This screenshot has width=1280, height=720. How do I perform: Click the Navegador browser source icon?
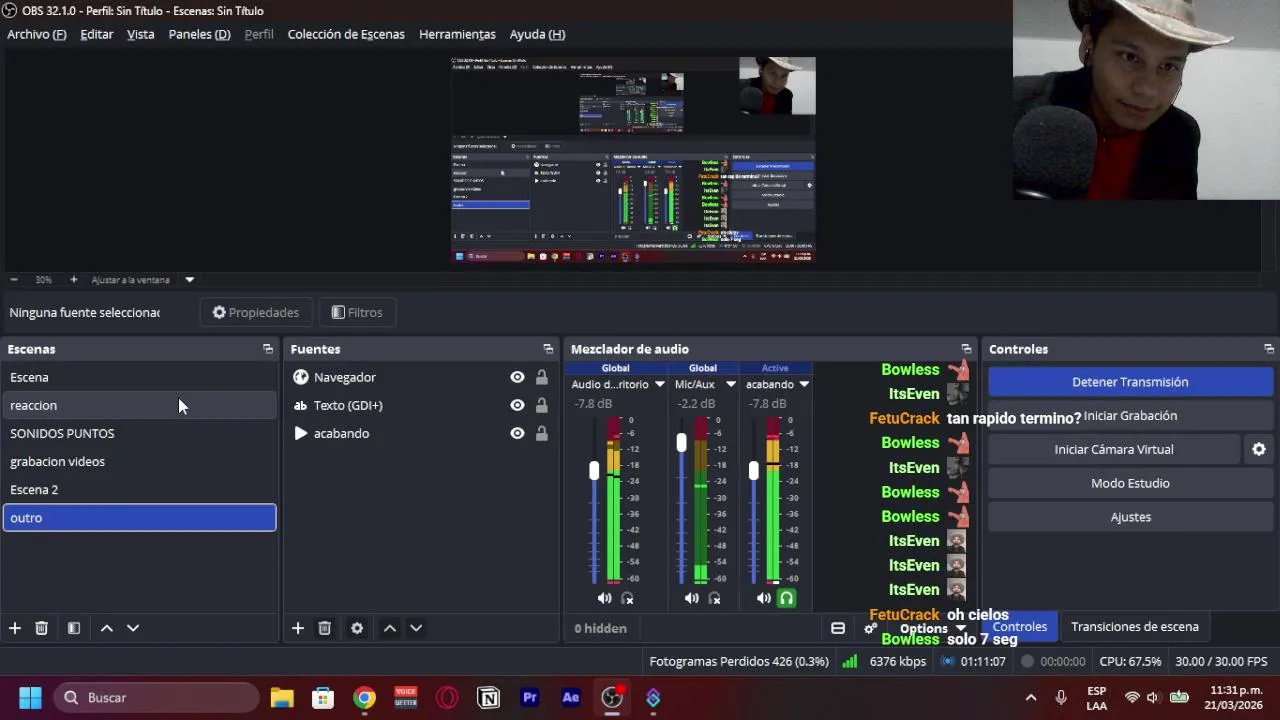pyautogui.click(x=301, y=377)
